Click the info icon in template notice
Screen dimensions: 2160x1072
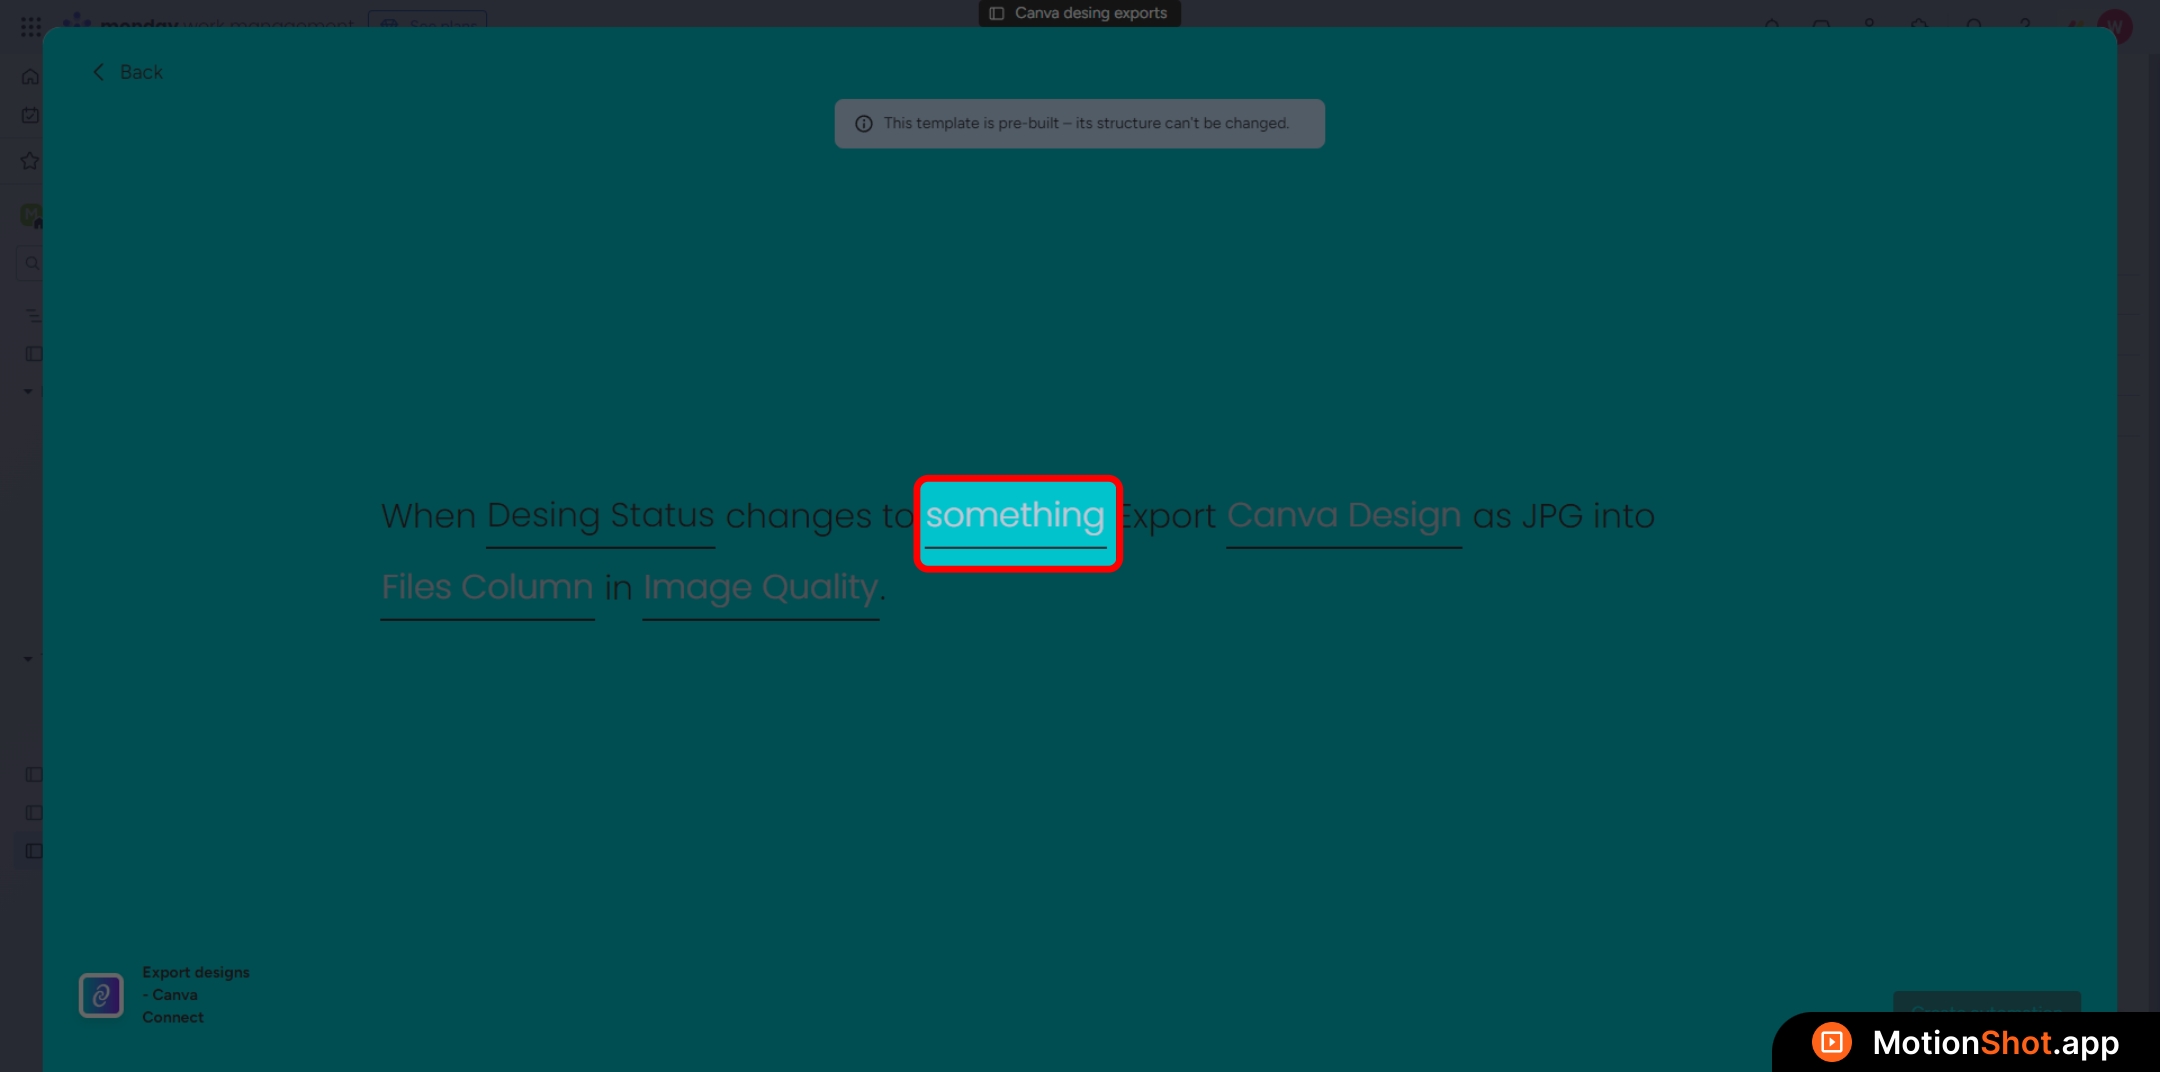pos(864,124)
